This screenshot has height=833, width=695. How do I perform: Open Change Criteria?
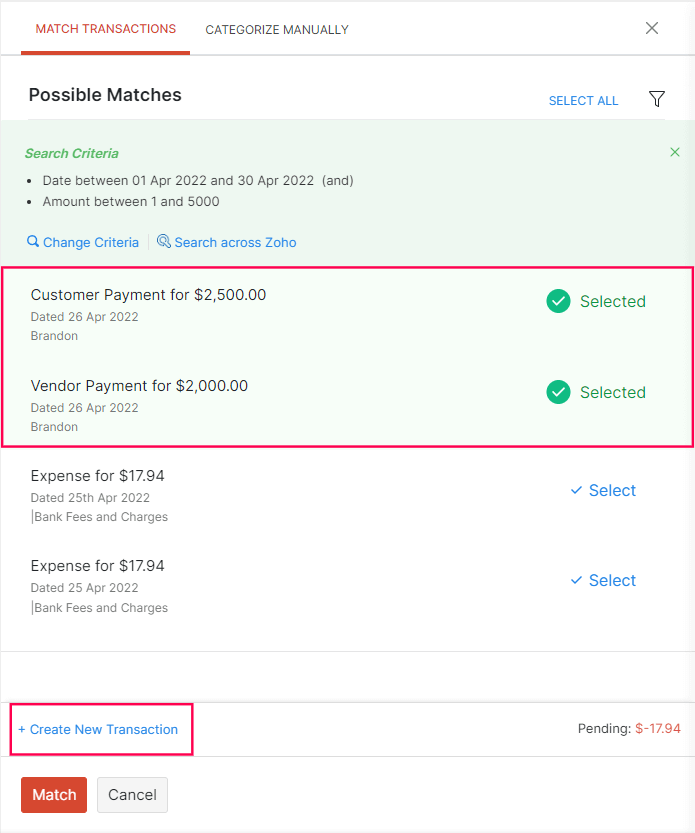[90, 242]
